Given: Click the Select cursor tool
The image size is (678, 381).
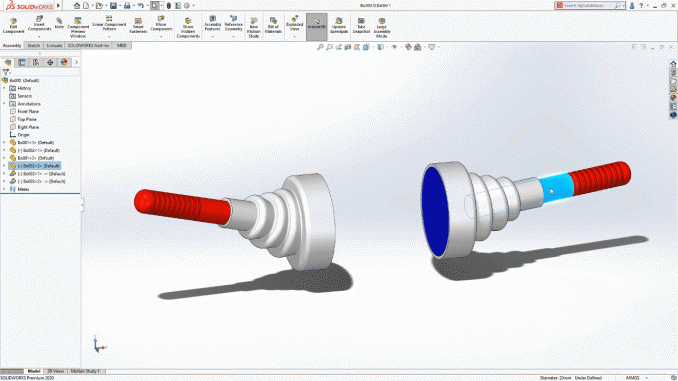Looking at the screenshot, I should [x=155, y=6].
